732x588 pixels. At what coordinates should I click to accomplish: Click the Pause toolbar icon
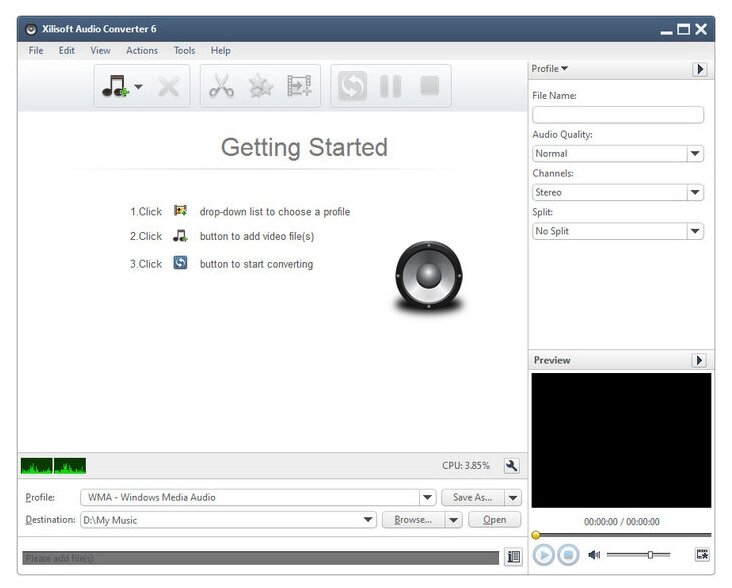390,86
